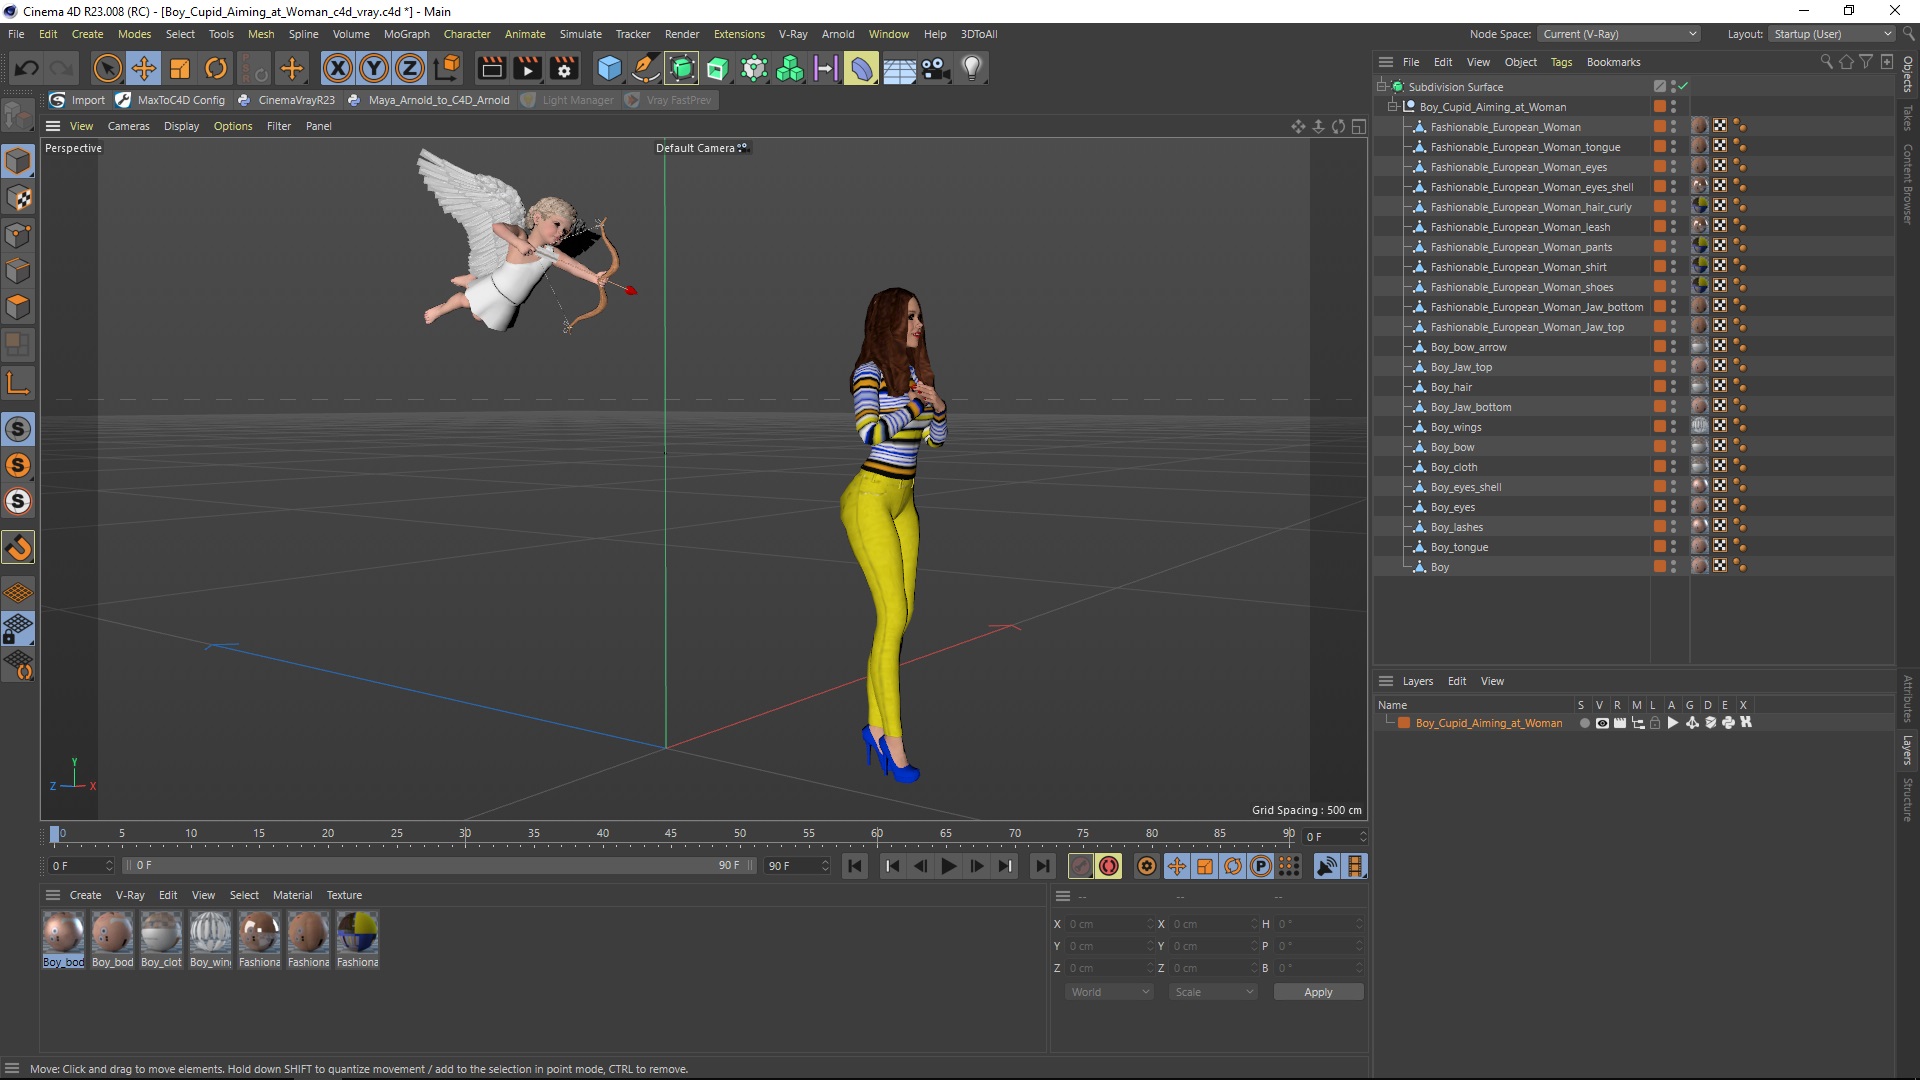Open Edit Render Settings icon
The width and height of the screenshot is (1920, 1080).
coord(565,68)
